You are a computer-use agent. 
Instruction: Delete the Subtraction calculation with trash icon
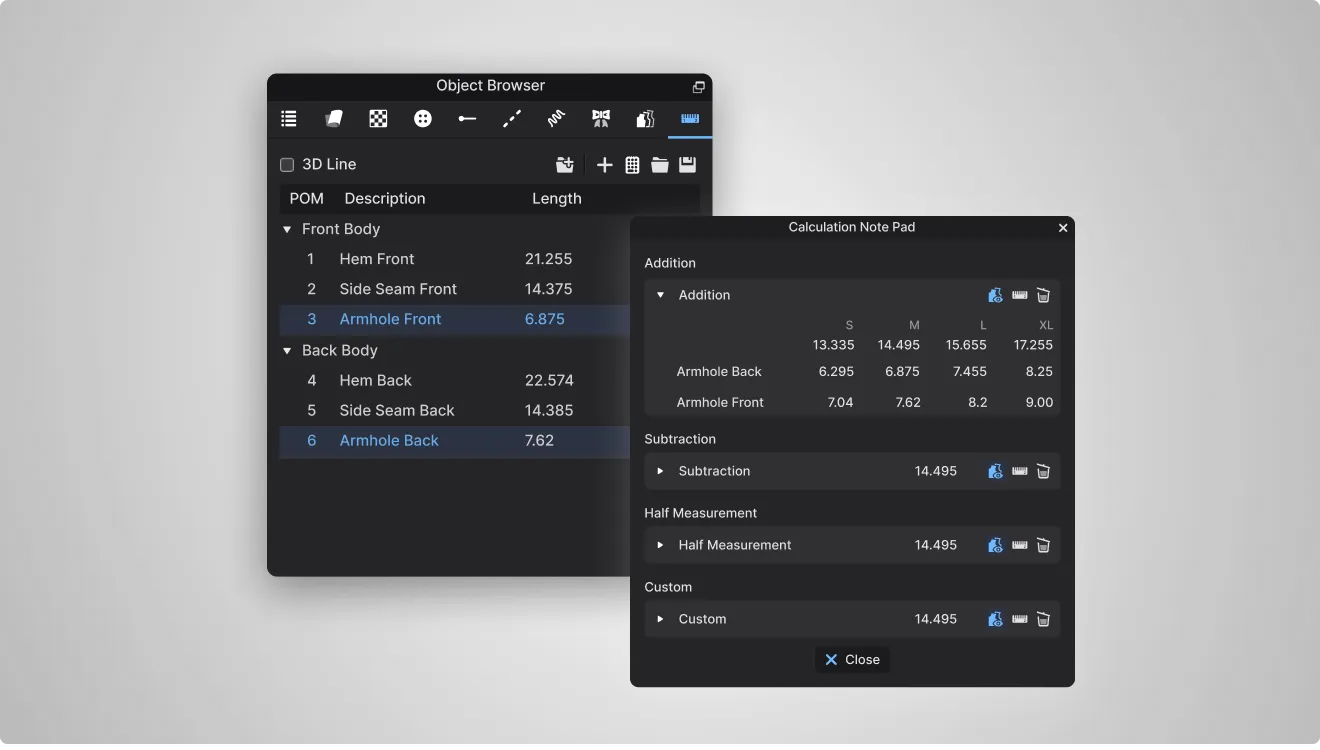coord(1043,471)
